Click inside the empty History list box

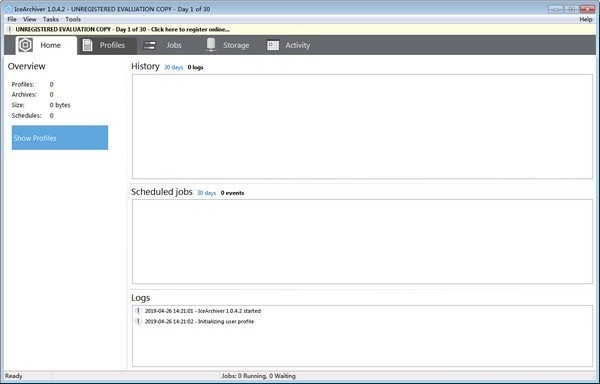(x=362, y=126)
